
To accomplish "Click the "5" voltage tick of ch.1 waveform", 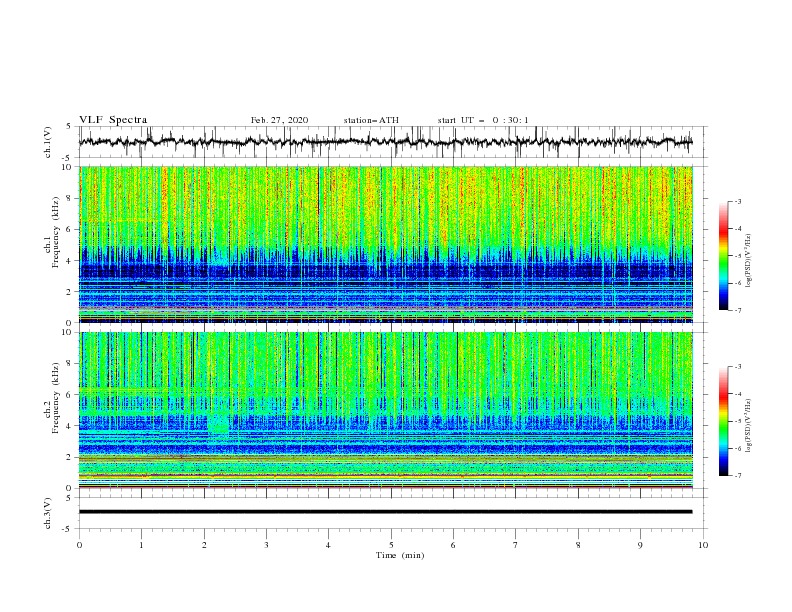I will pos(69,127).
